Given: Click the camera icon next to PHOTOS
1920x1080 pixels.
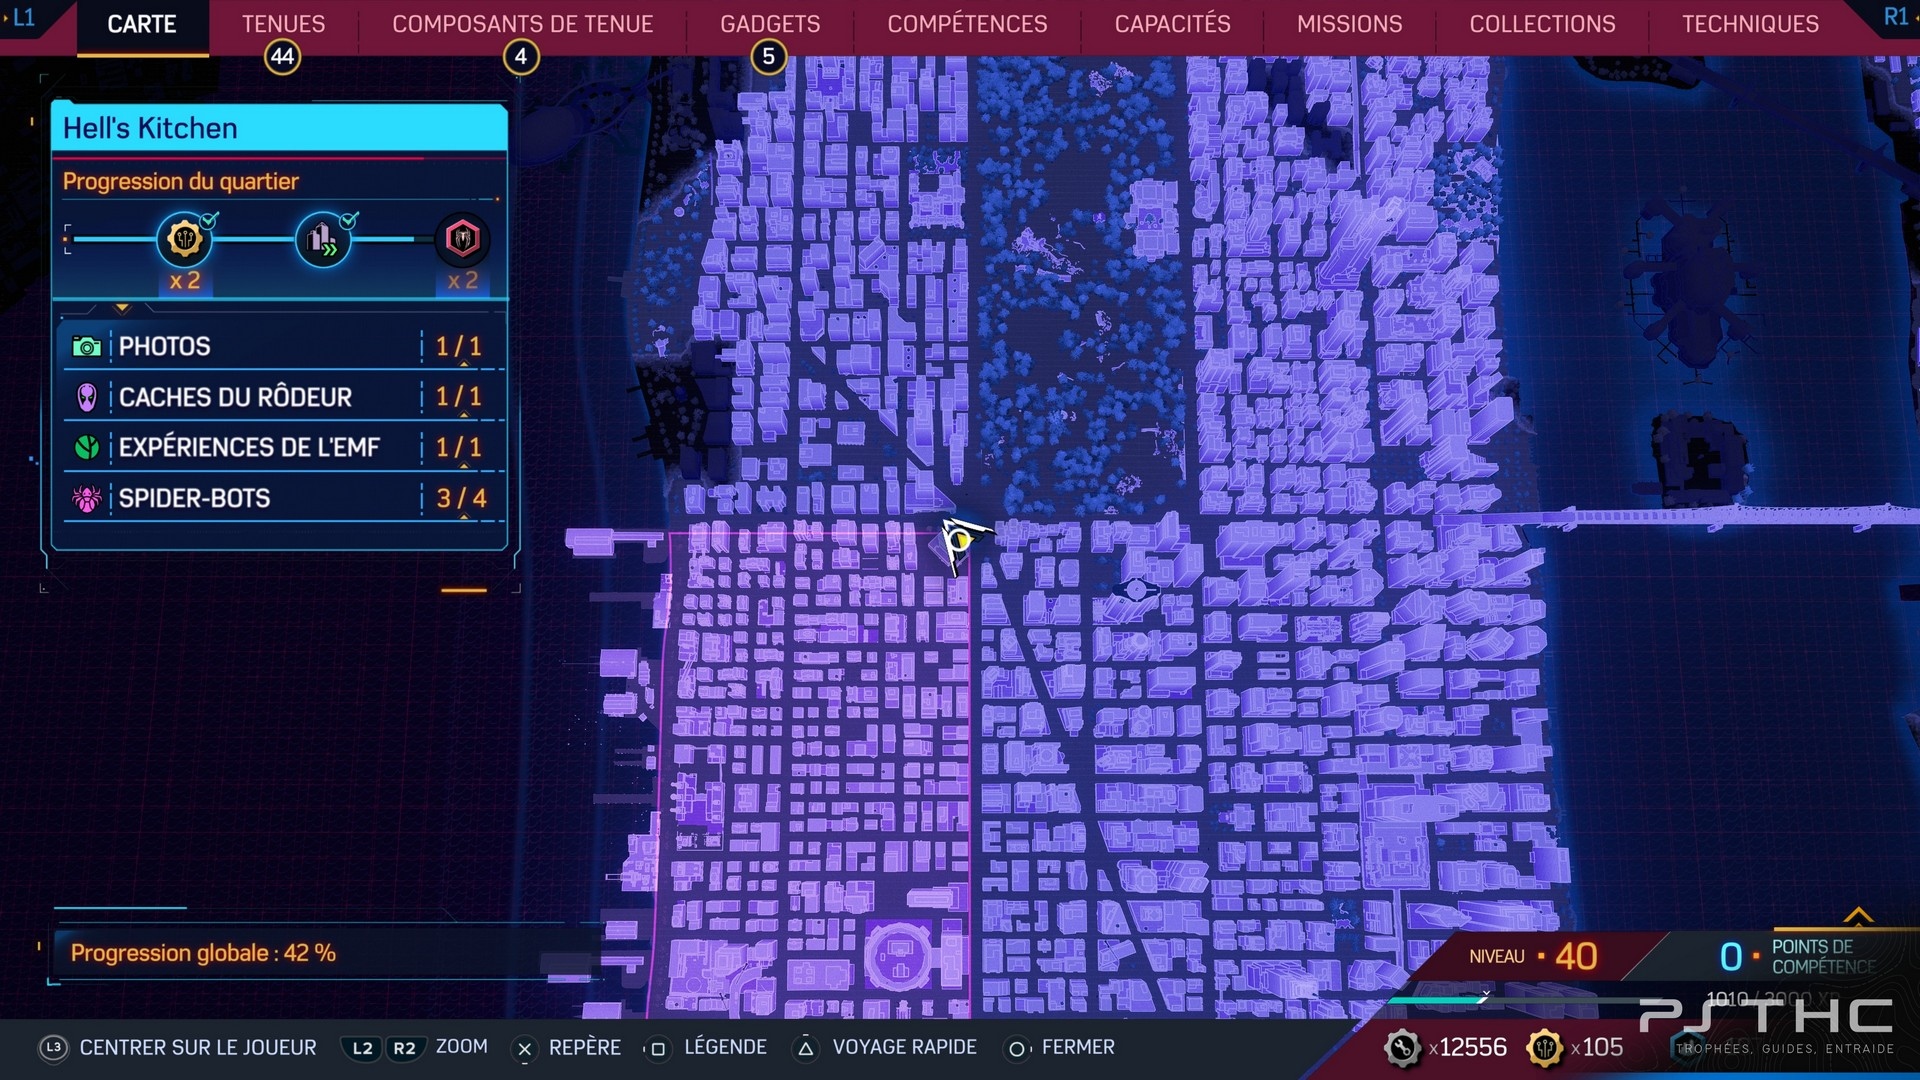Looking at the screenshot, I should (x=86, y=347).
